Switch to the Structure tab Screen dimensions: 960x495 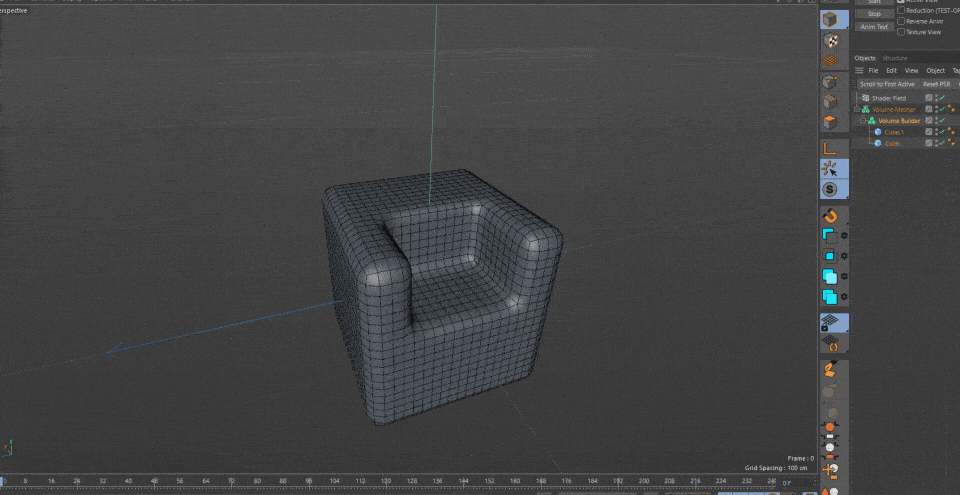tap(894, 58)
